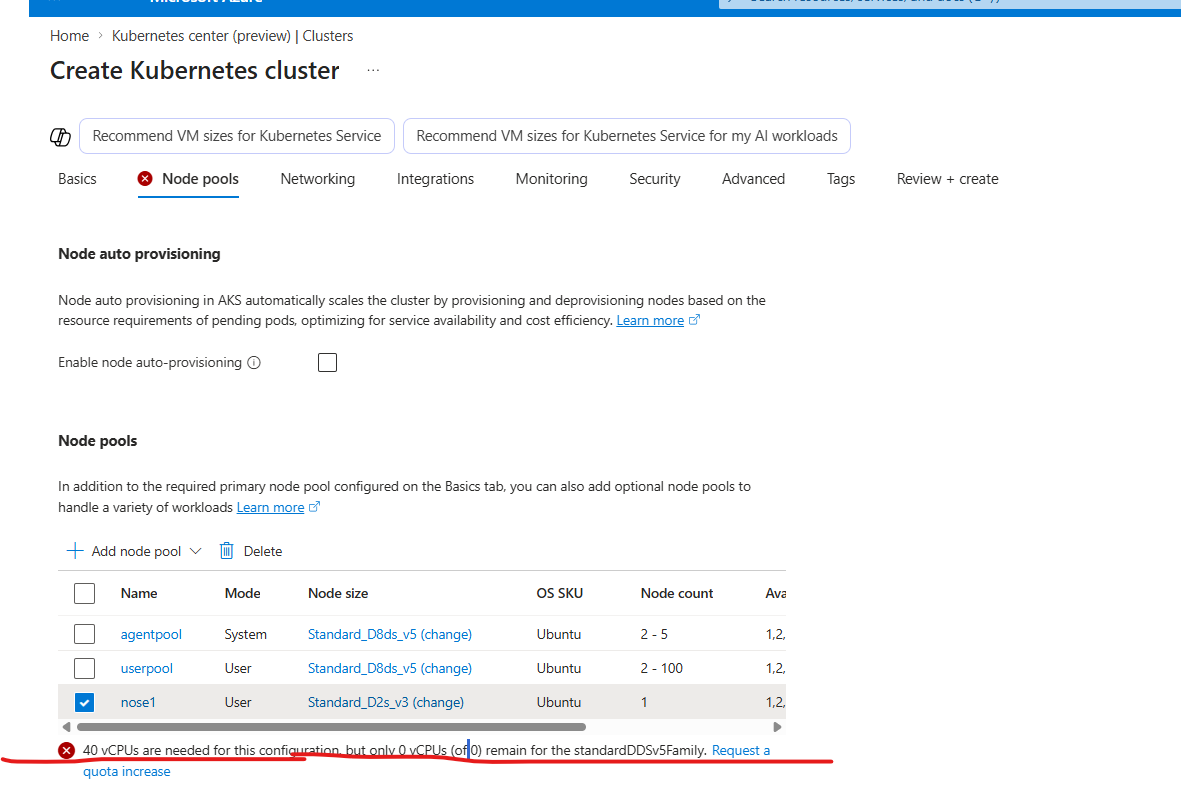Image resolution: width=1181 pixels, height=802 pixels.
Task: Open the Review + create tab
Action: [x=948, y=179]
